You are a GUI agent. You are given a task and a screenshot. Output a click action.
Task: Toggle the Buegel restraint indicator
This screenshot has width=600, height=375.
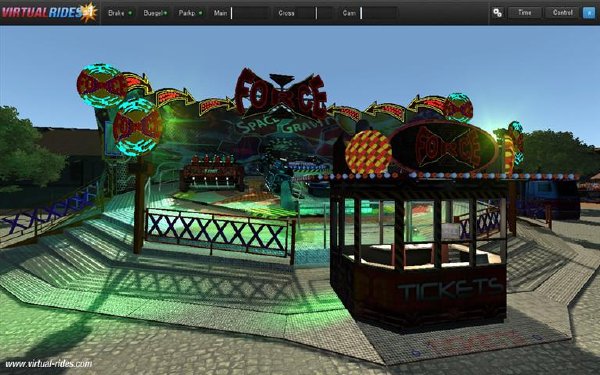(x=155, y=13)
